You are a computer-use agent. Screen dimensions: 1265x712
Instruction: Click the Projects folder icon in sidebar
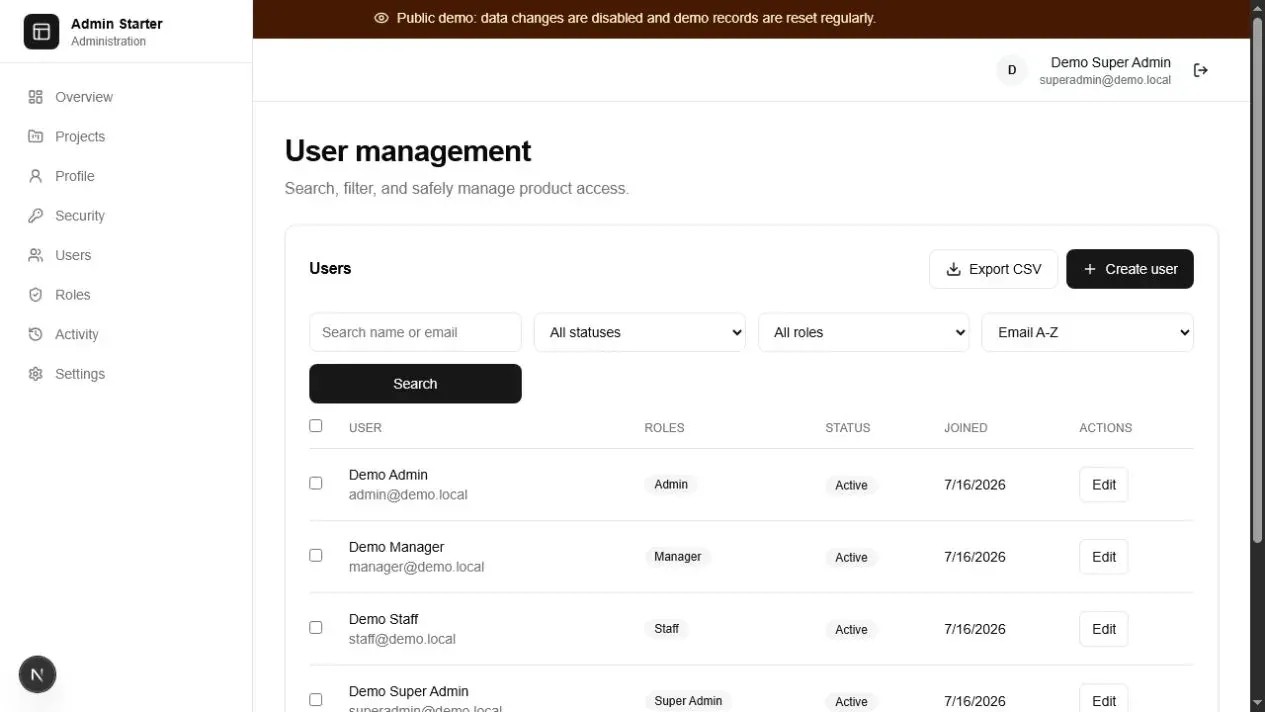click(x=36, y=136)
